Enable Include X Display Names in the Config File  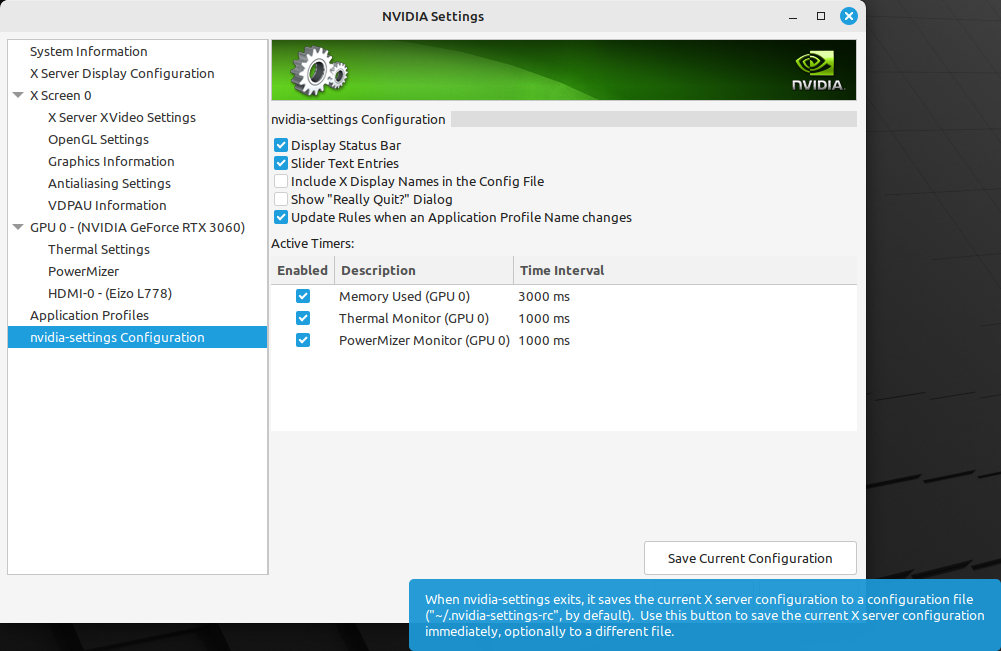(x=280, y=181)
